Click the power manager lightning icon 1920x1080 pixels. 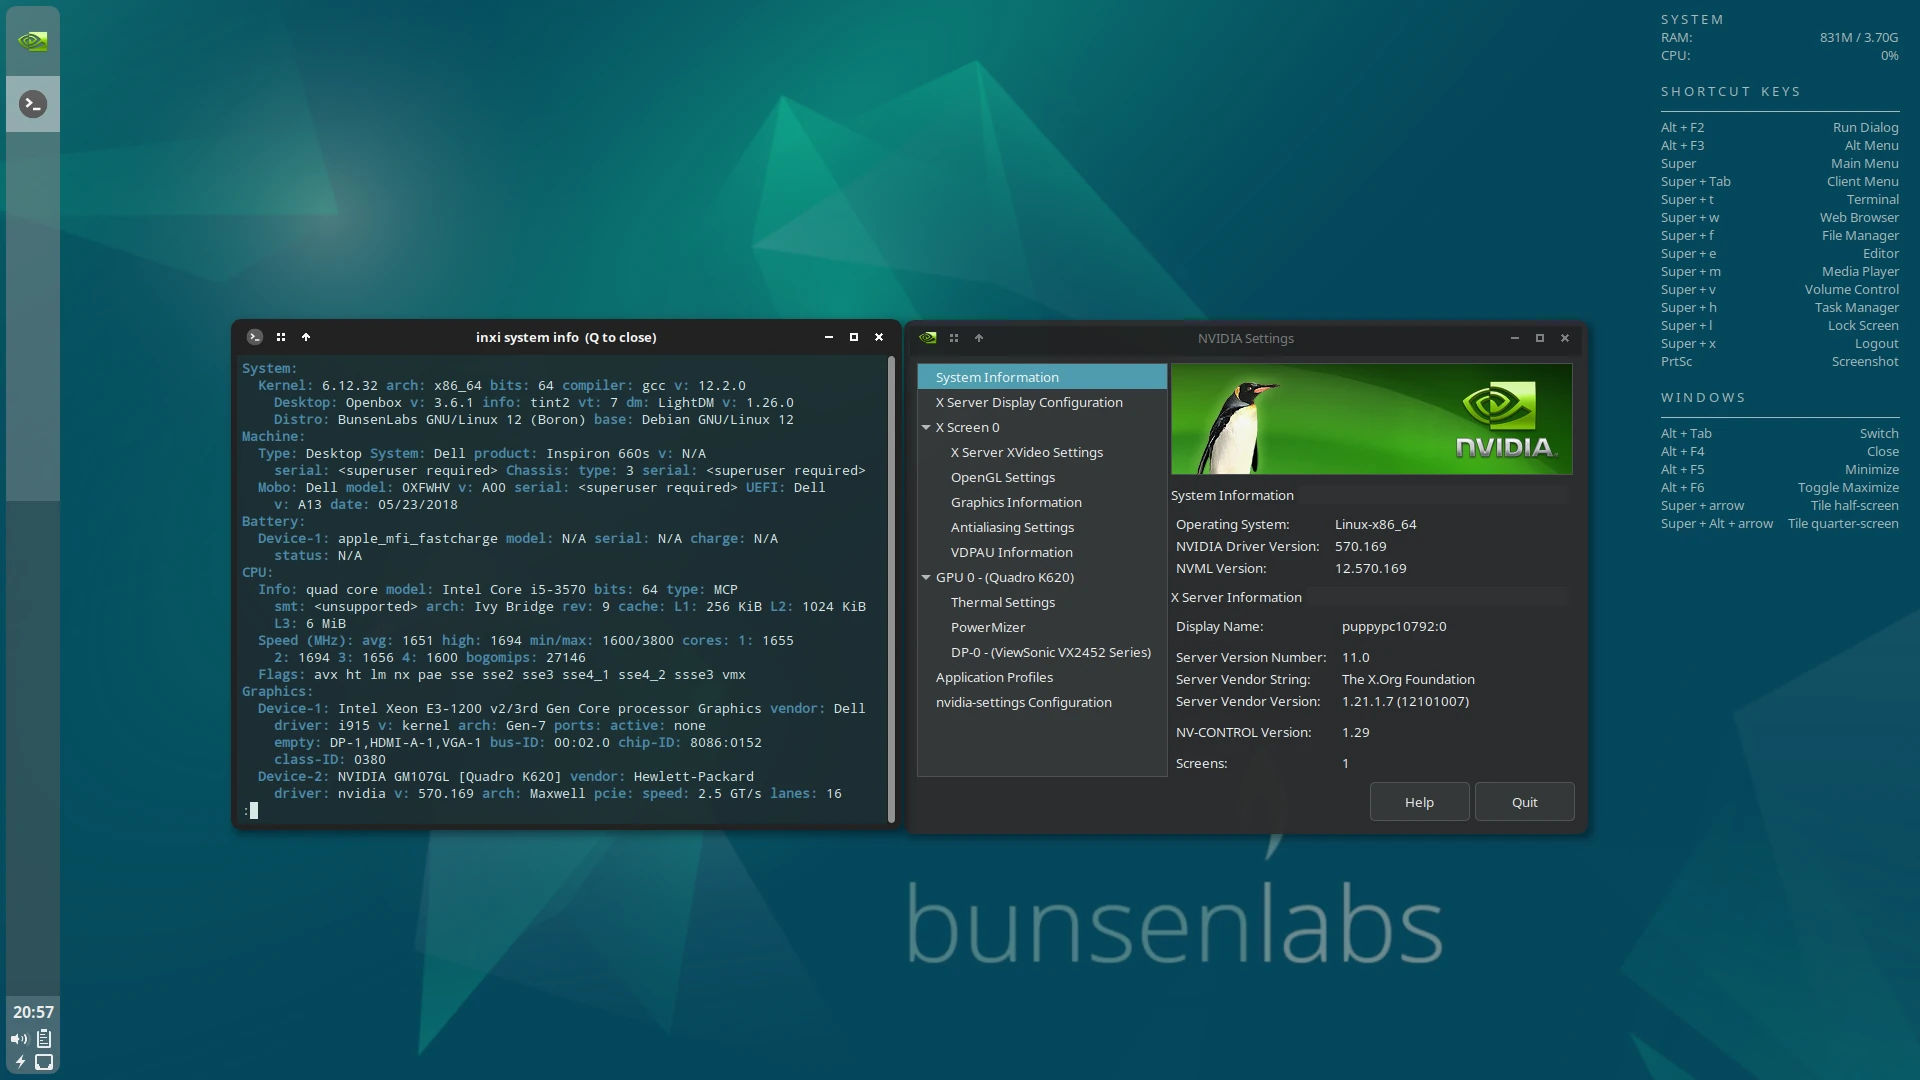point(20,1062)
